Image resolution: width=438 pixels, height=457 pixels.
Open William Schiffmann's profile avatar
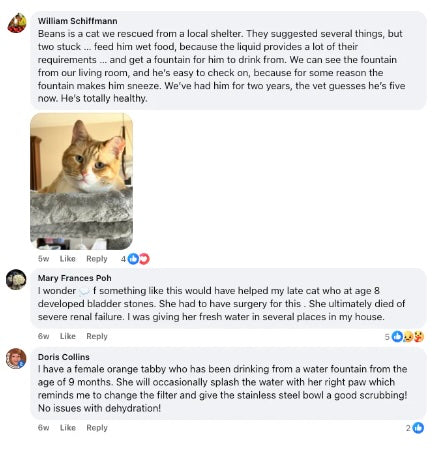click(x=17, y=23)
